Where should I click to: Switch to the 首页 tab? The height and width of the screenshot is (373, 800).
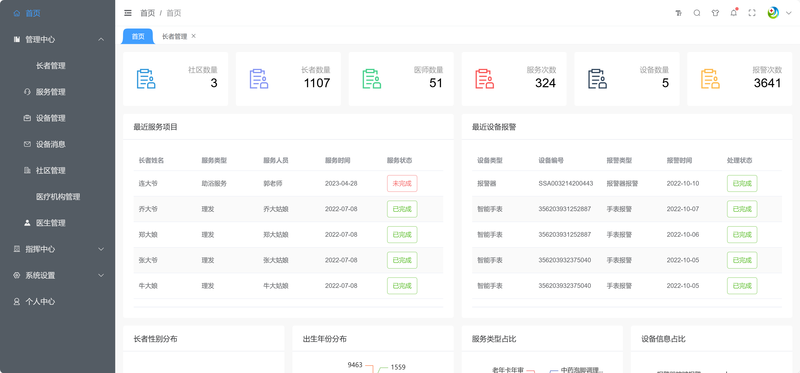(138, 36)
